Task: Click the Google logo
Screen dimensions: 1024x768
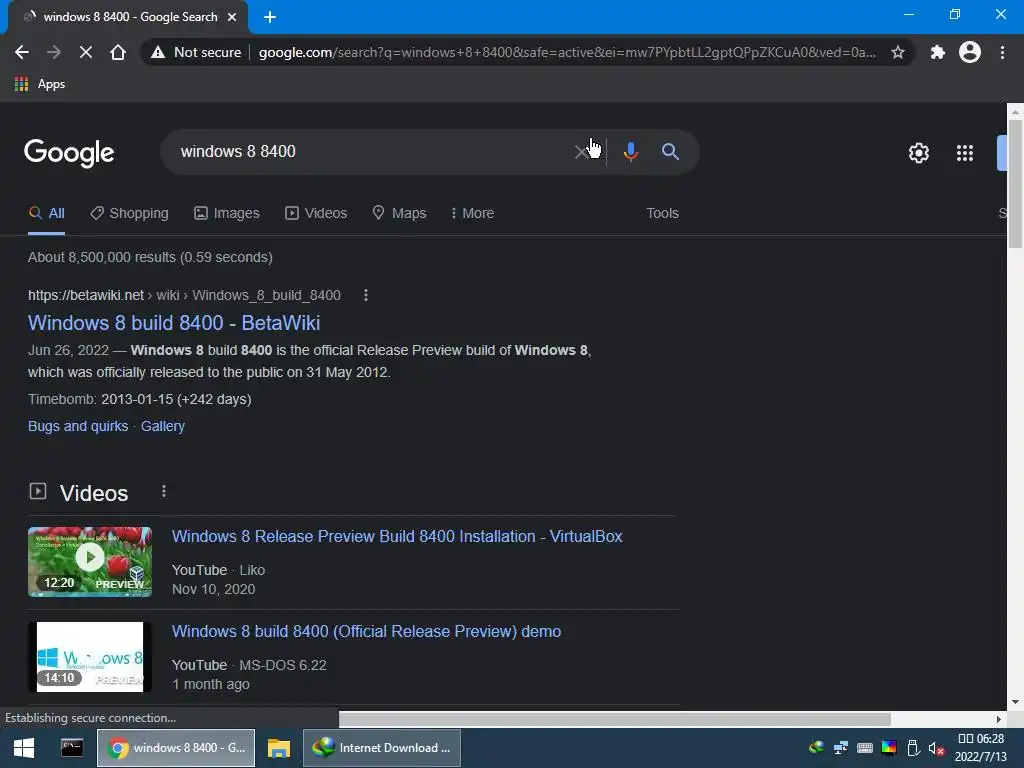Action: 69,153
